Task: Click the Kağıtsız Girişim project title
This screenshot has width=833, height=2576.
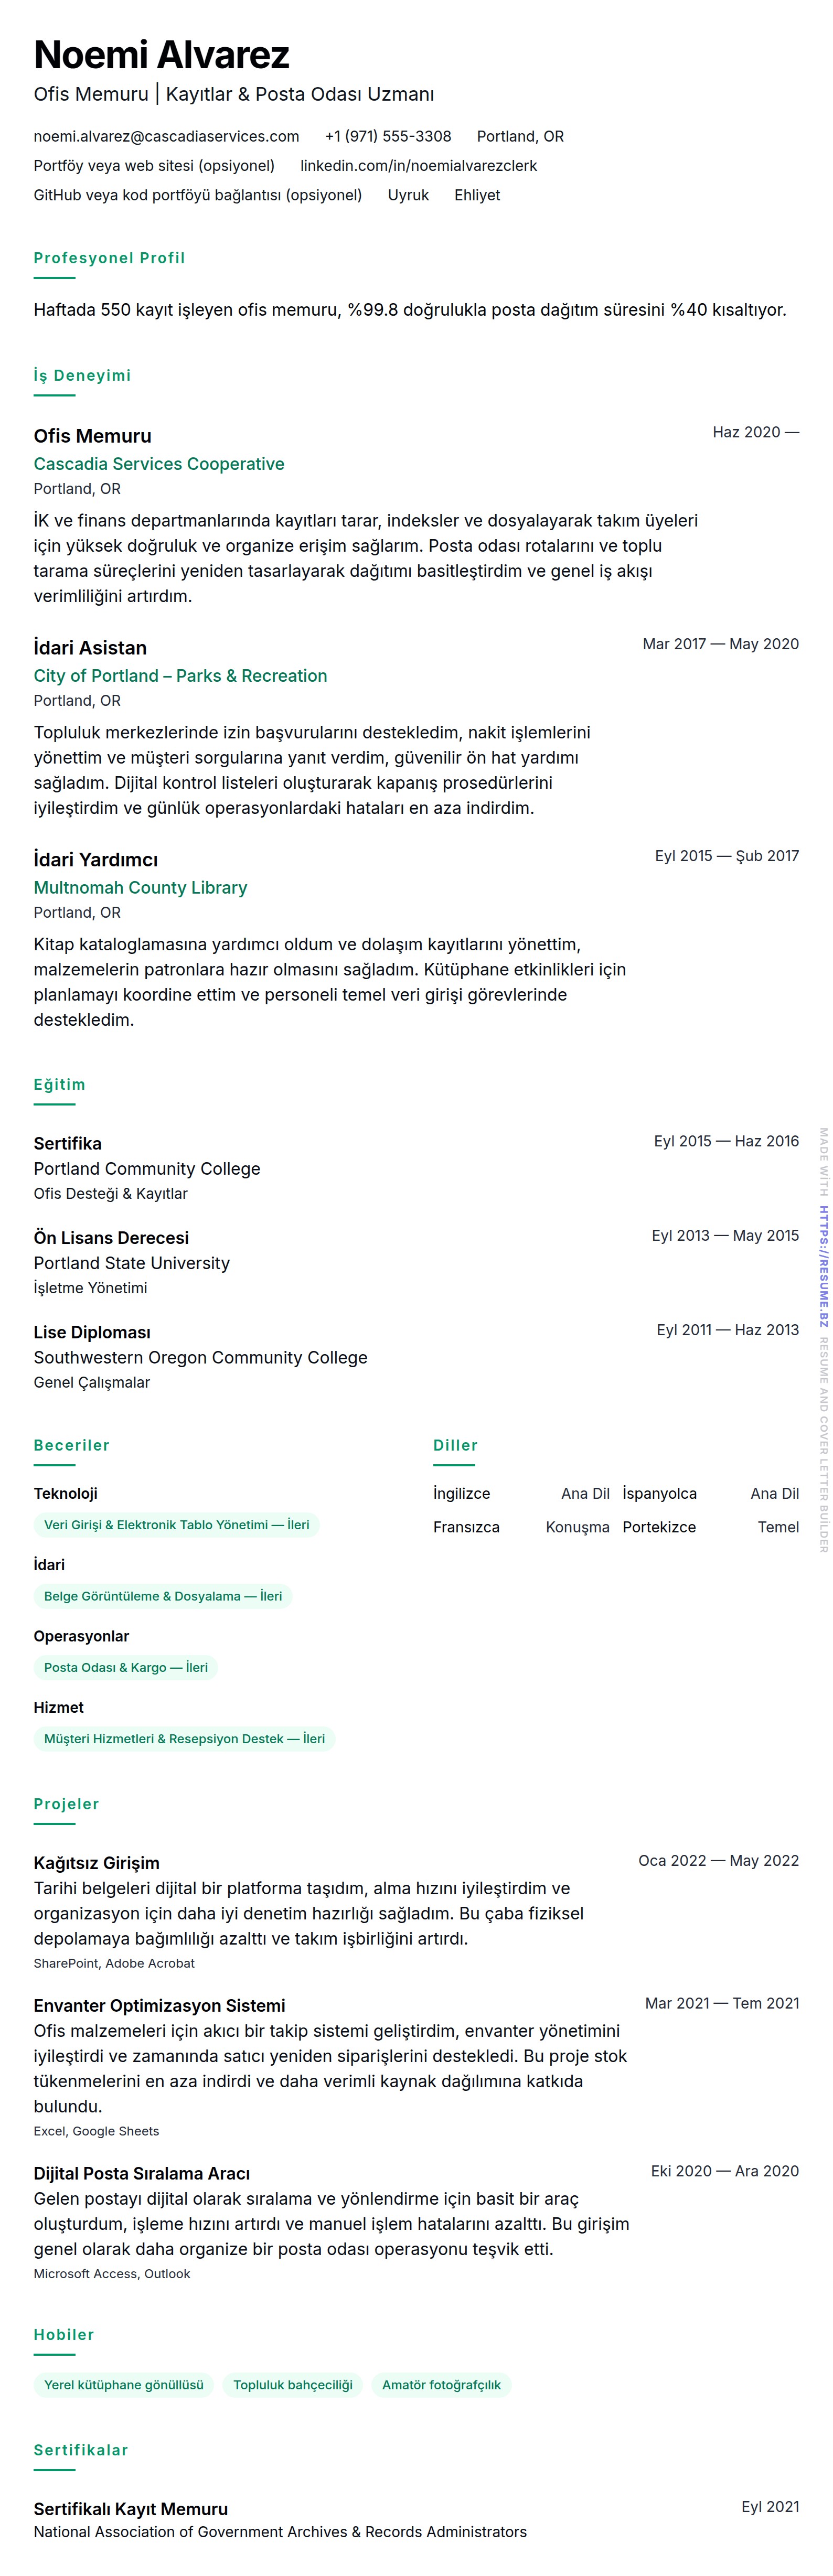Action: point(97,1863)
